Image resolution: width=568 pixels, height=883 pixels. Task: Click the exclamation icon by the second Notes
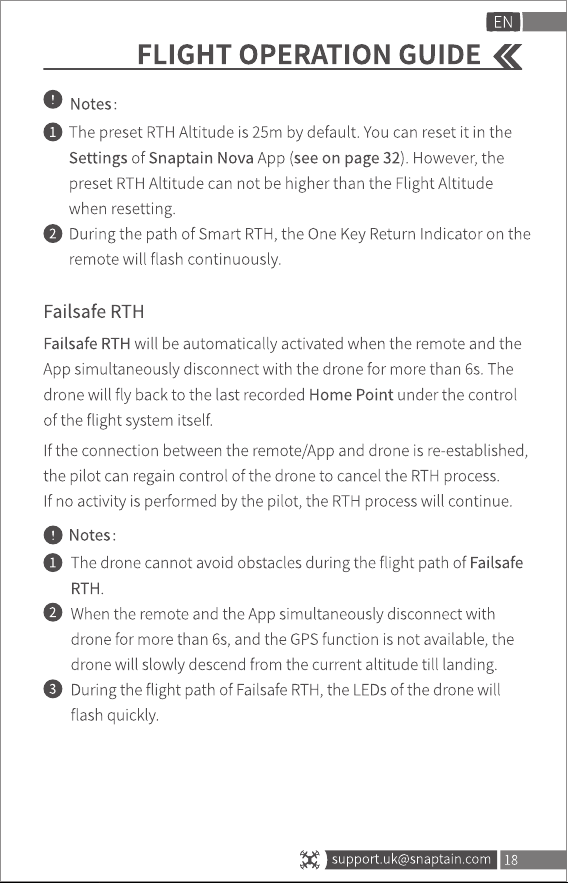53,534
